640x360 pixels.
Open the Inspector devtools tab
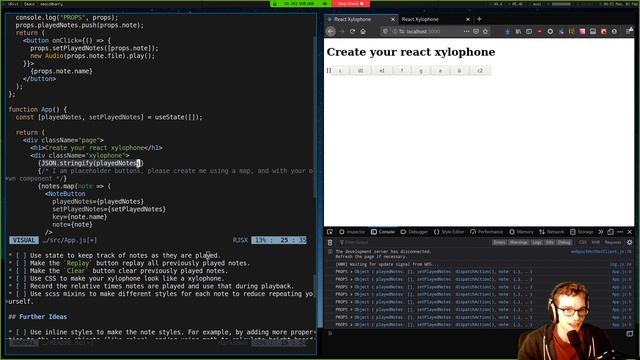pyautogui.click(x=352, y=232)
